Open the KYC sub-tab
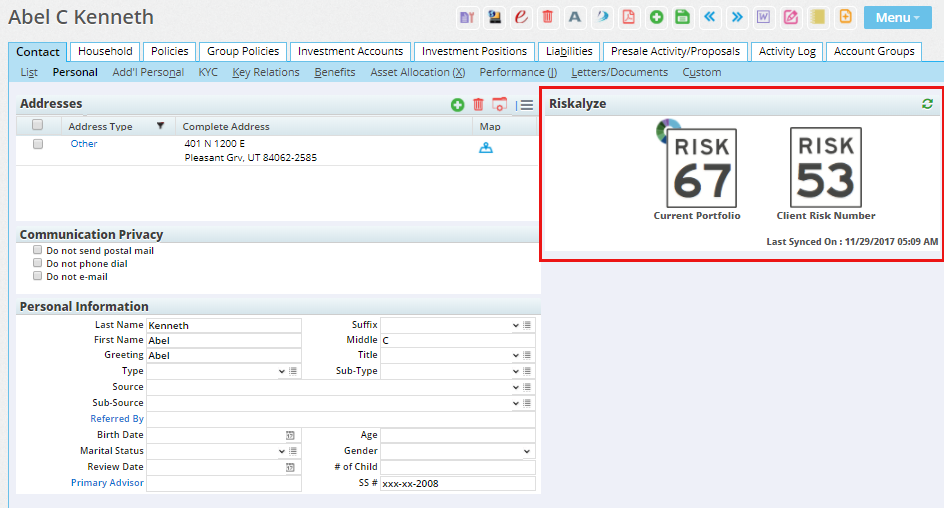This screenshot has width=944, height=508. point(208,72)
